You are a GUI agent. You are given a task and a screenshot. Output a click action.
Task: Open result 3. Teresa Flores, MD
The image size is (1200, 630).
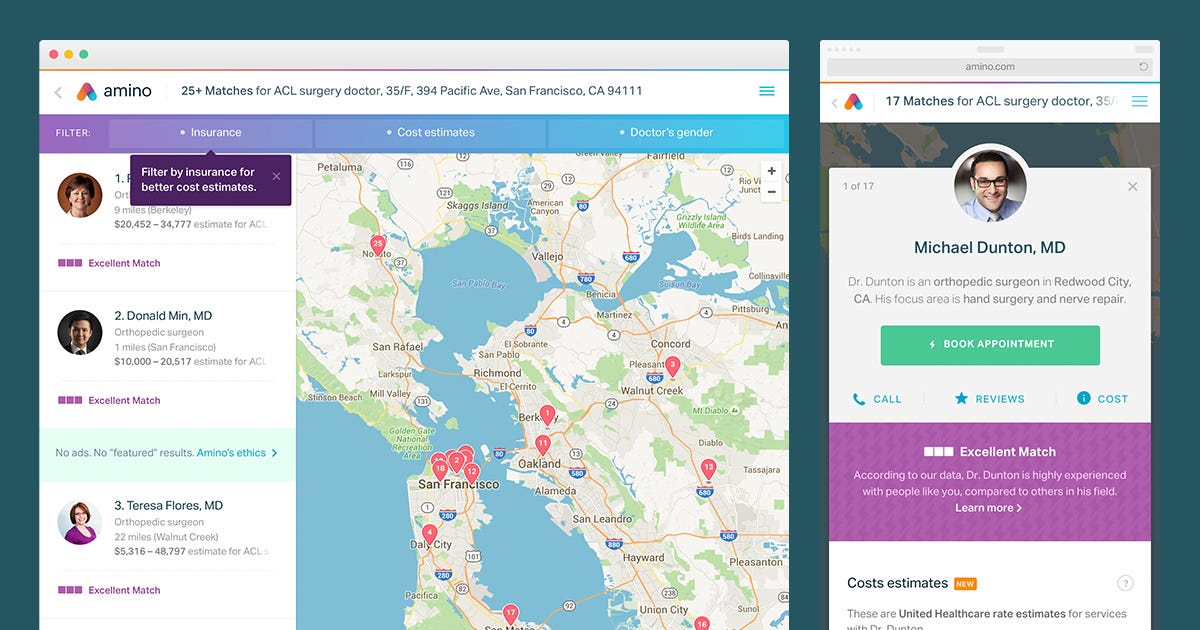(168, 505)
